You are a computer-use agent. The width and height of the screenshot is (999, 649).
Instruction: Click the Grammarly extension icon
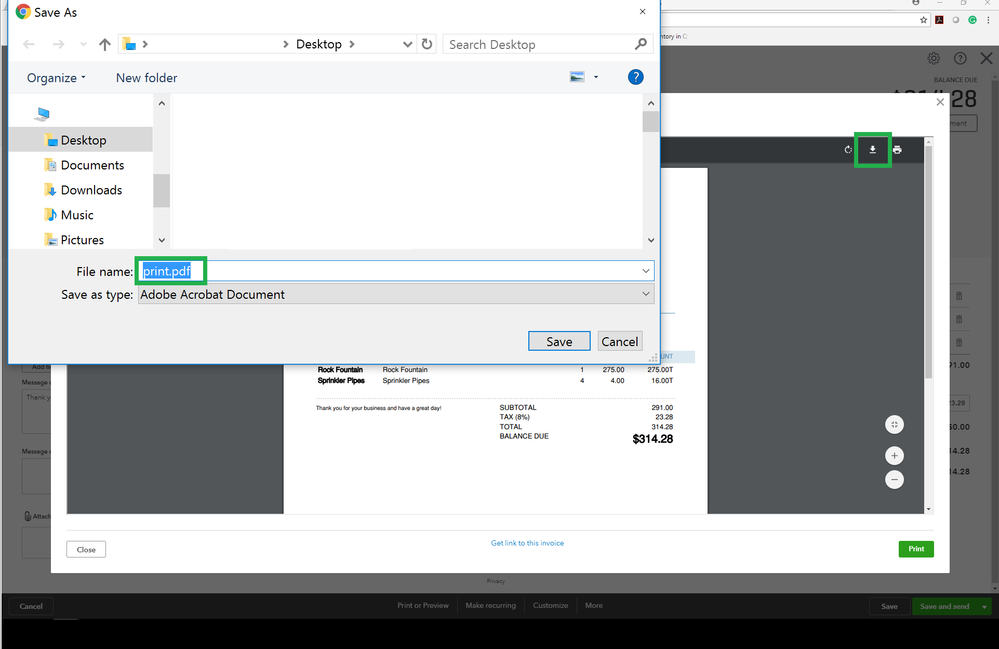971,19
